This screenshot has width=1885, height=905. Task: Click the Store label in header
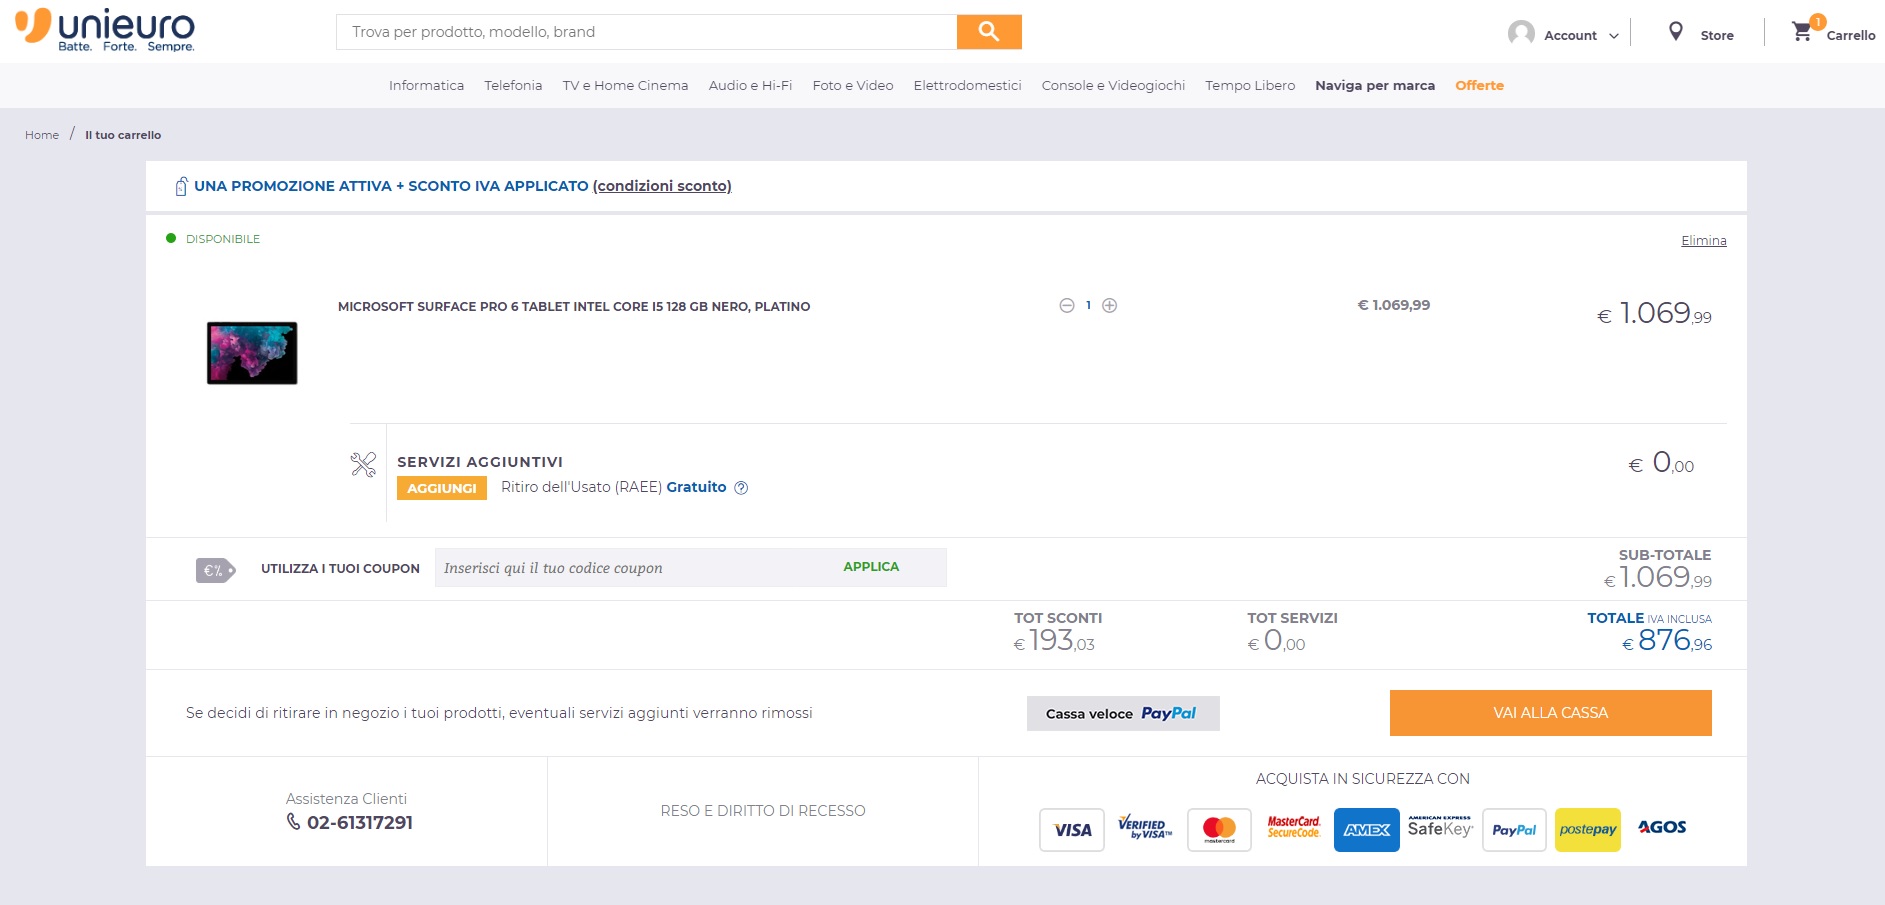tap(1717, 36)
